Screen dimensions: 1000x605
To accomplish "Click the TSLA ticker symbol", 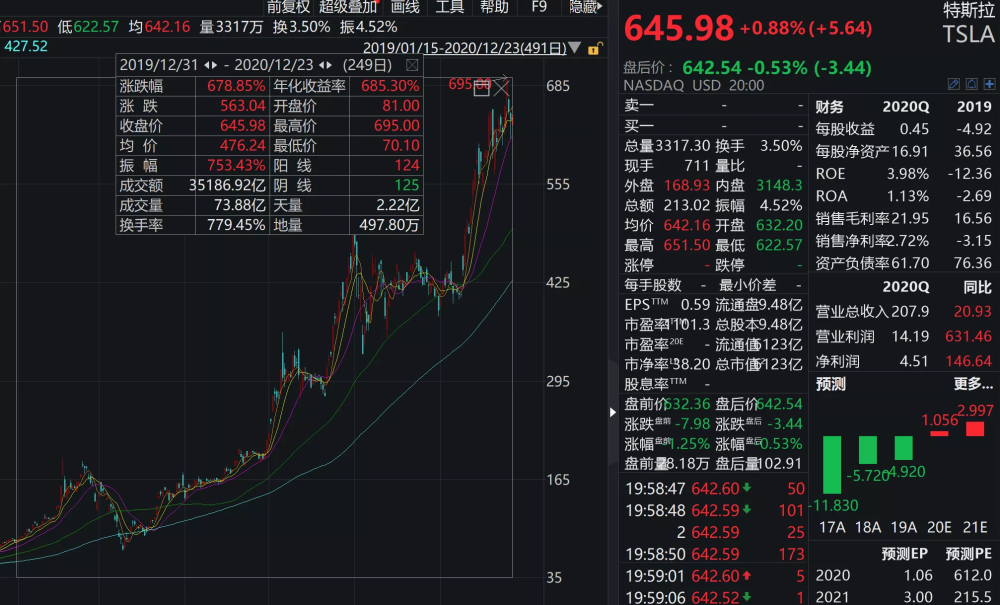I will (x=969, y=34).
